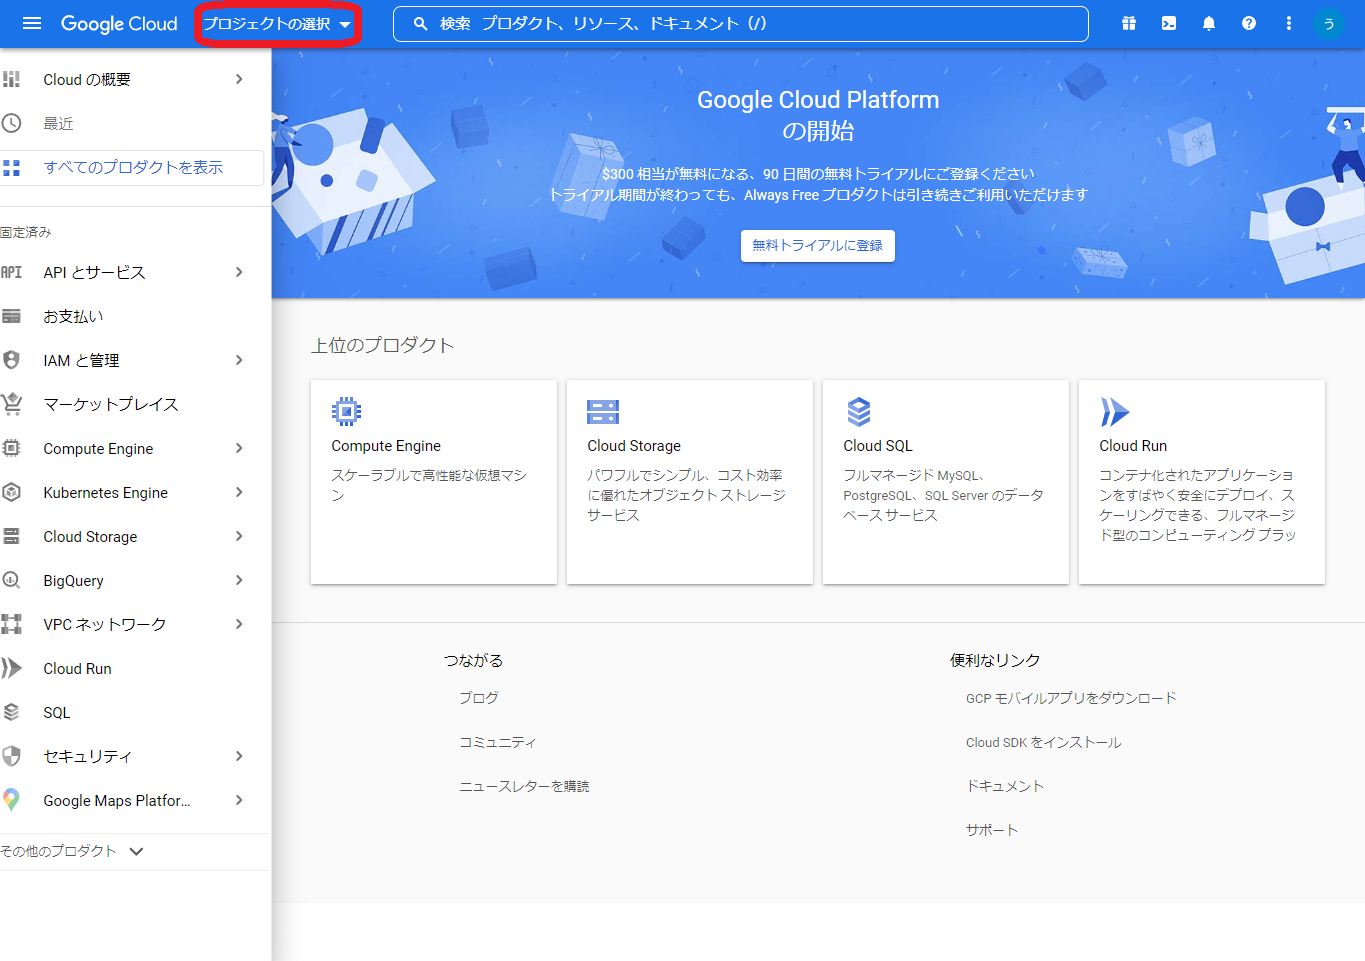The image size is (1365, 961).
Task: Click the search bar to search products
Action: (x=738, y=23)
